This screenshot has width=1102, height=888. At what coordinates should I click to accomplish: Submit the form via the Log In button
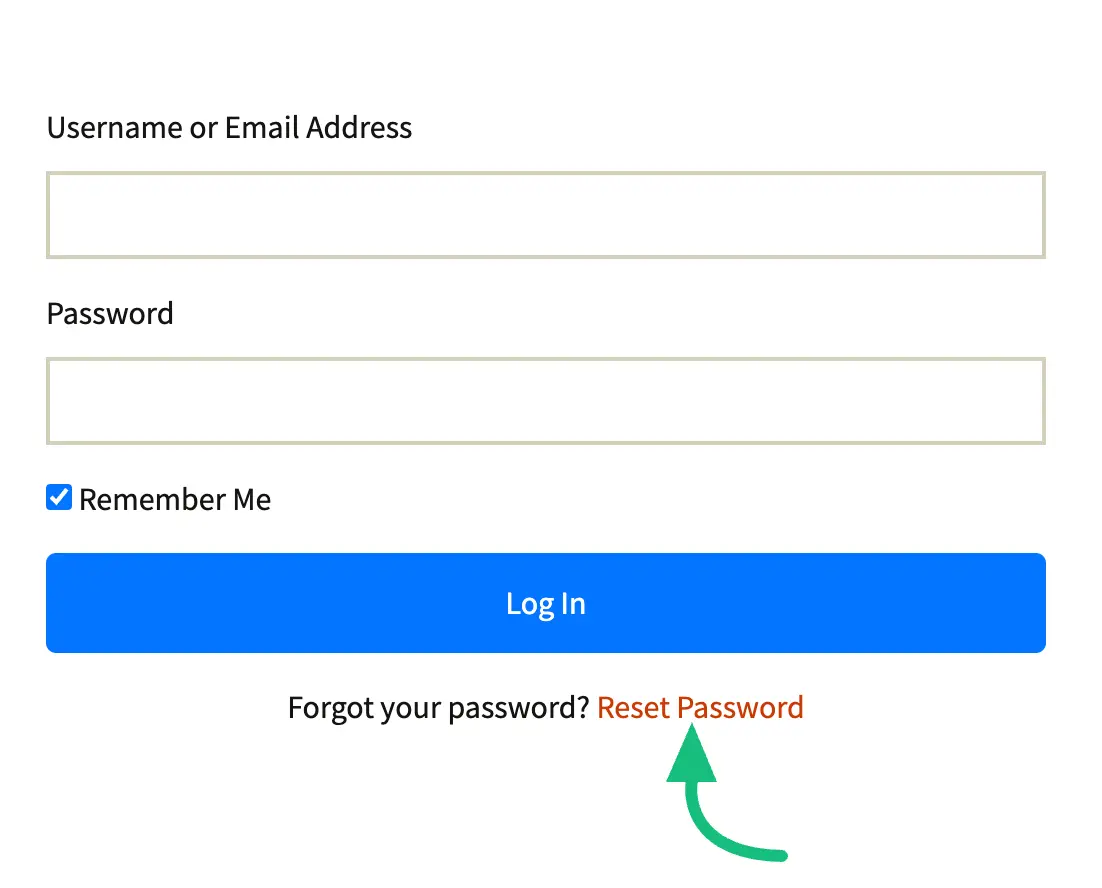tap(545, 603)
